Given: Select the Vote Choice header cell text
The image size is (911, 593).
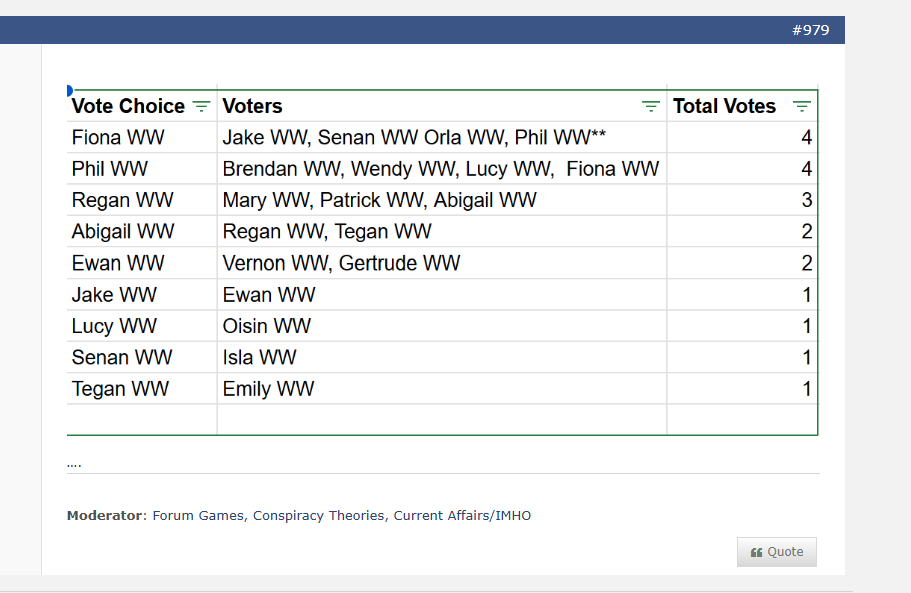Looking at the screenshot, I should (x=128, y=107).
